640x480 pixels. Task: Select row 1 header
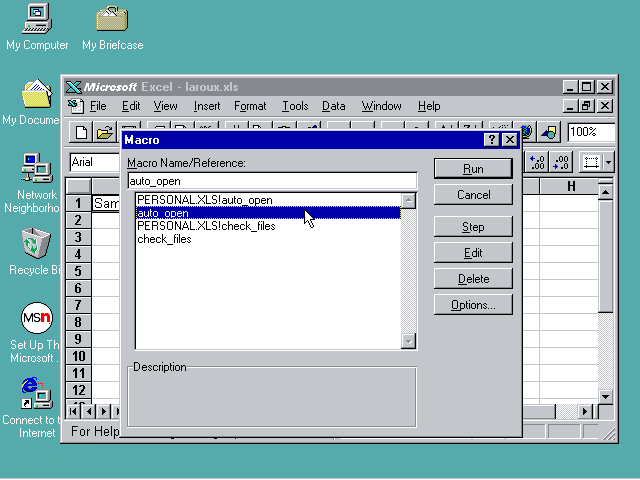(78, 203)
